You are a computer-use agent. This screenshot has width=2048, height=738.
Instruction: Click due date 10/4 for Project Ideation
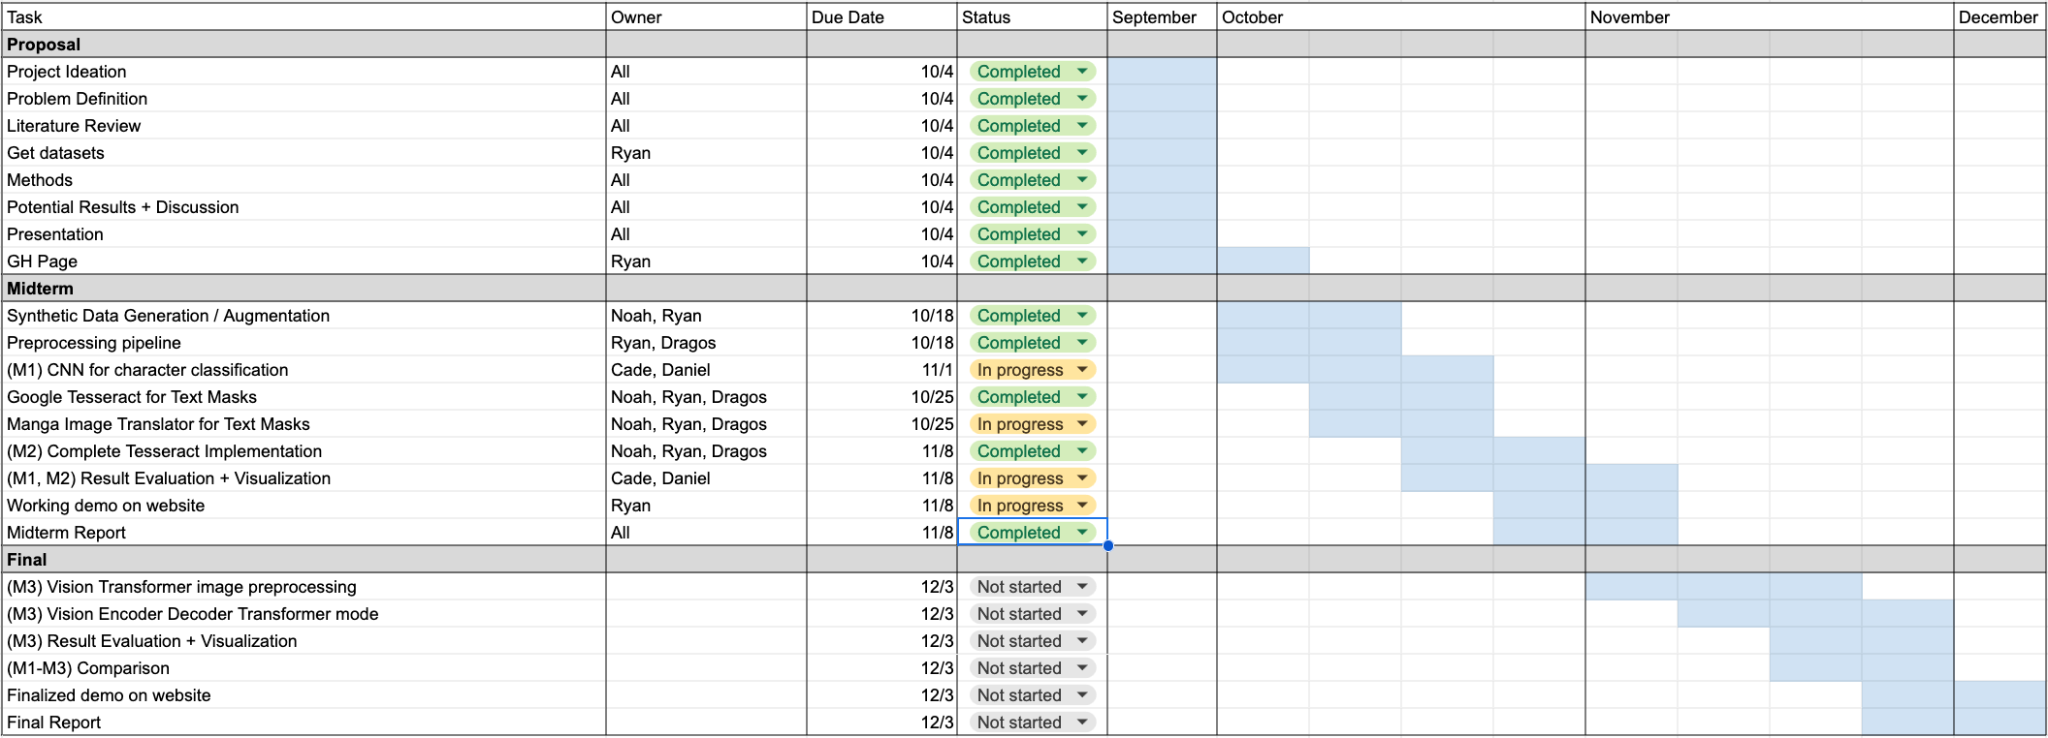point(882,71)
